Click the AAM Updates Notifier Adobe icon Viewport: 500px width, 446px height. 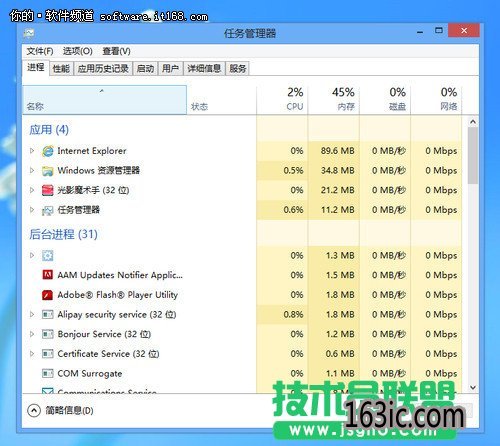(x=48, y=275)
